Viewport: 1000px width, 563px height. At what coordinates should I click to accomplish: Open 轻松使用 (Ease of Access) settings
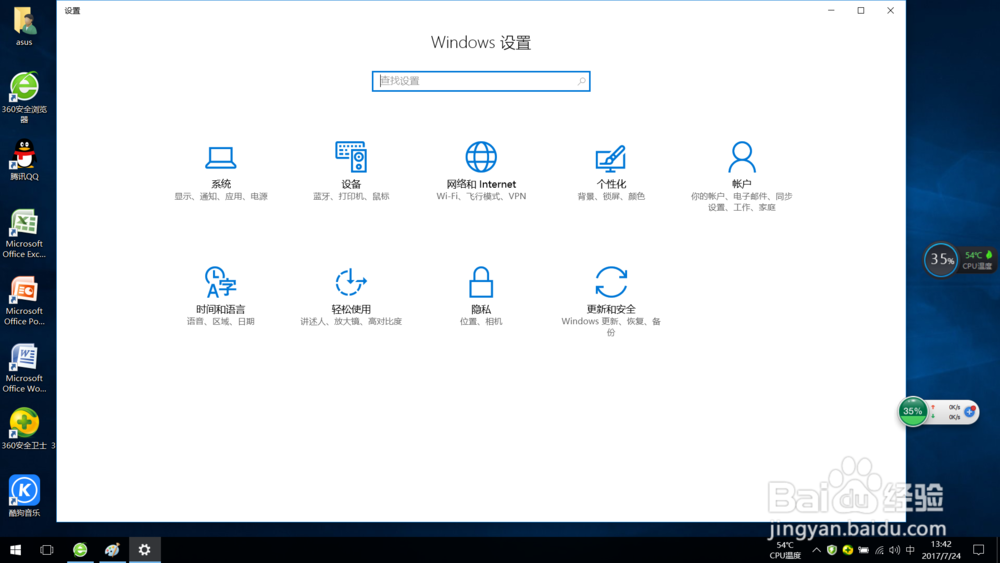pyautogui.click(x=351, y=296)
